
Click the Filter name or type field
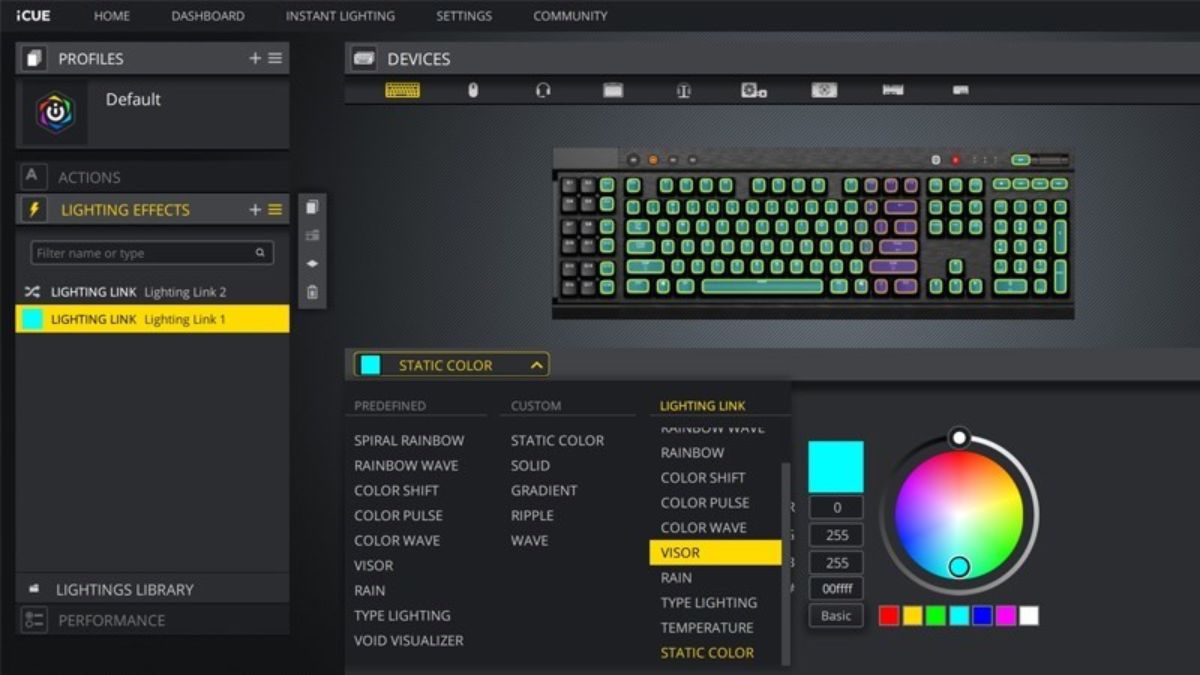(152, 253)
